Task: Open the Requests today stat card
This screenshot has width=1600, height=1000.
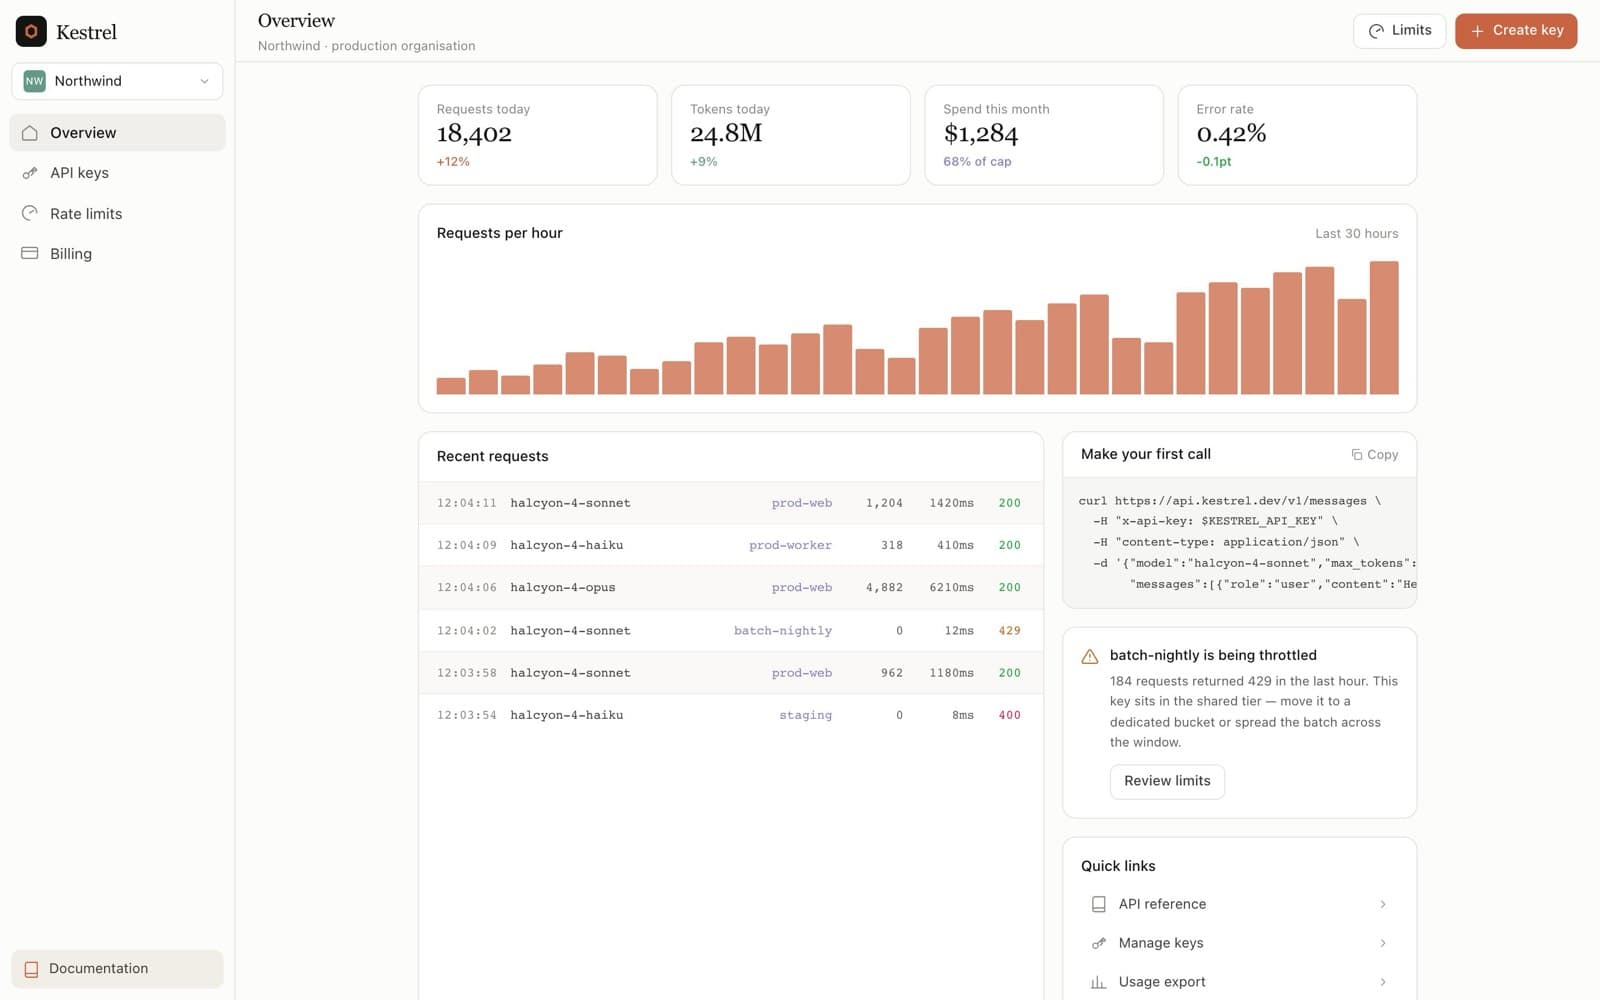Action: pyautogui.click(x=537, y=135)
